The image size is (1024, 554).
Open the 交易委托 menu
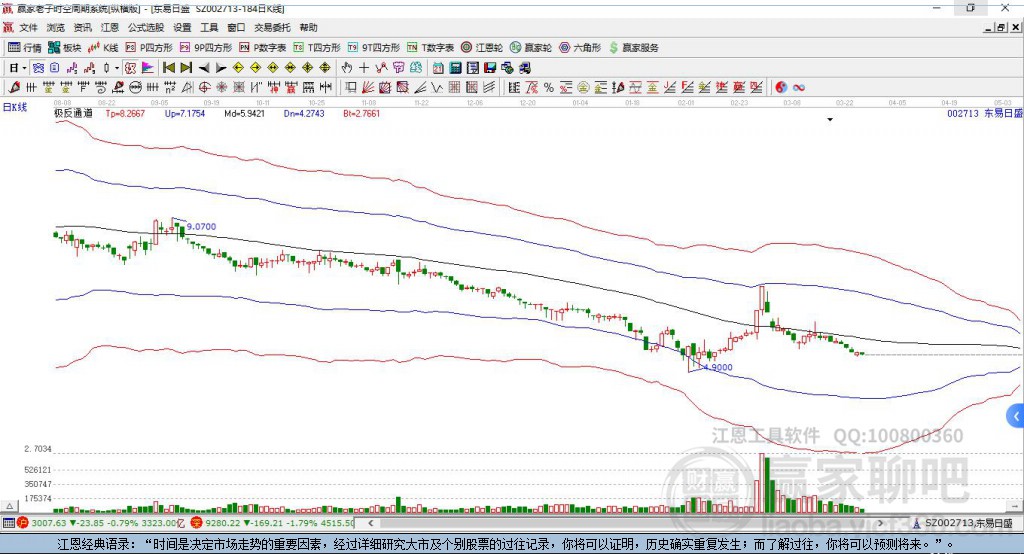click(x=272, y=27)
